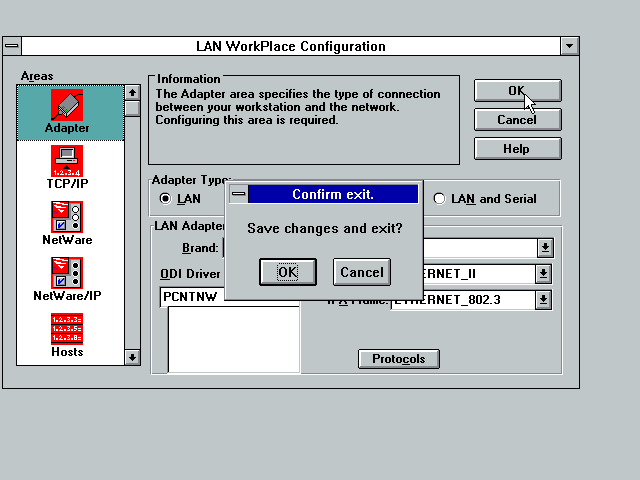Click Cancel in the main configuration window

coord(518,120)
